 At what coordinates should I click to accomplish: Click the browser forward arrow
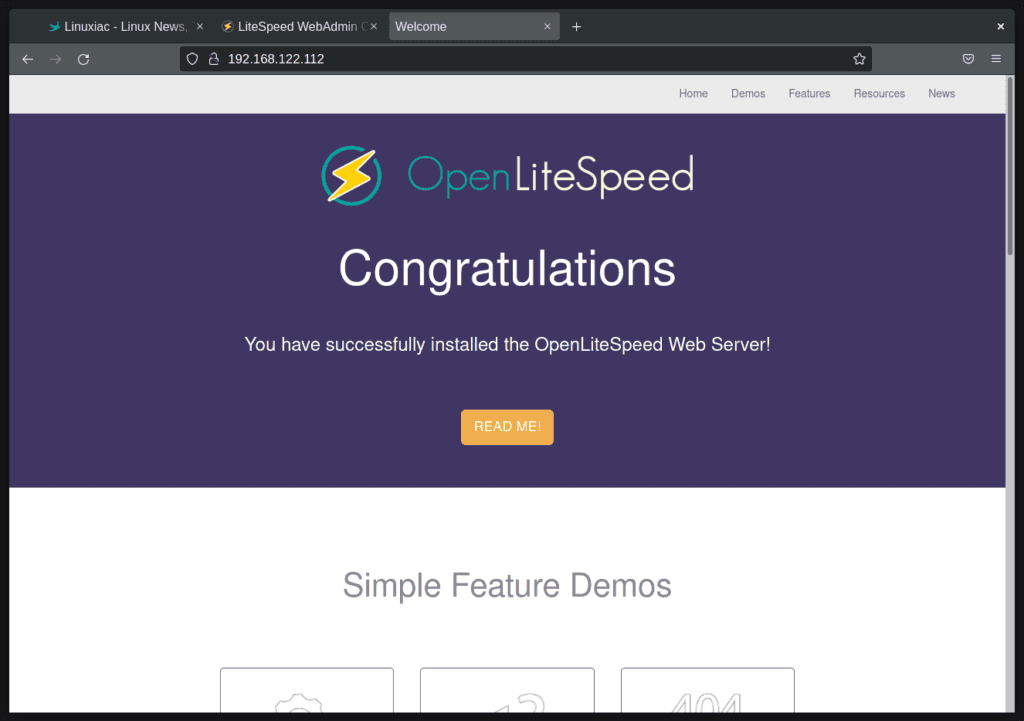(56, 59)
